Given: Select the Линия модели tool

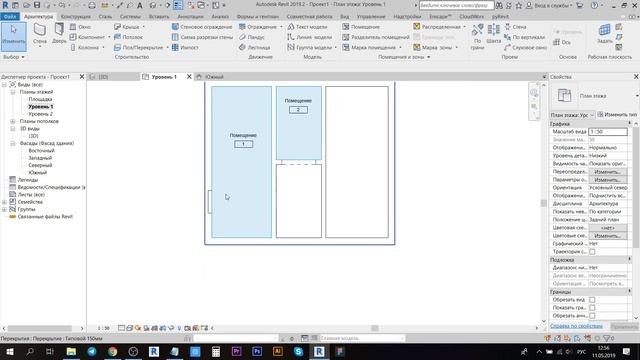Looking at the screenshot, I should pyautogui.click(x=310, y=37).
